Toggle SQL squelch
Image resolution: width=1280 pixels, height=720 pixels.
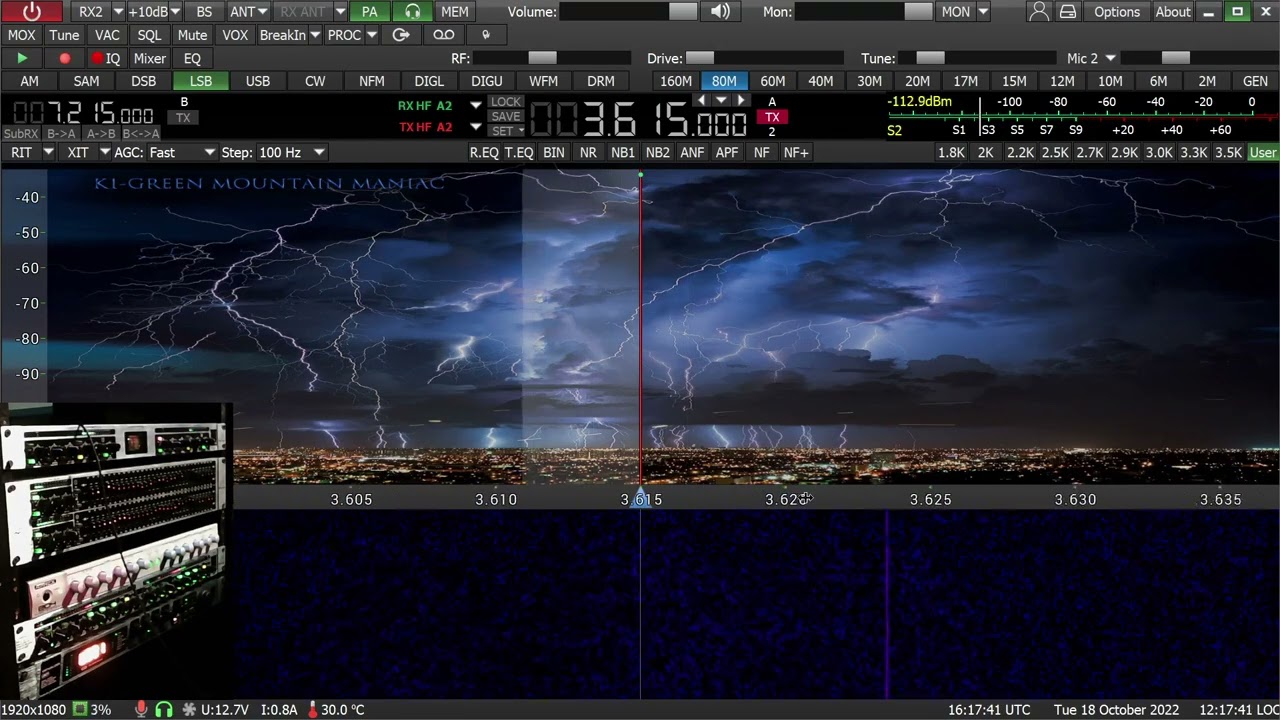(x=149, y=35)
